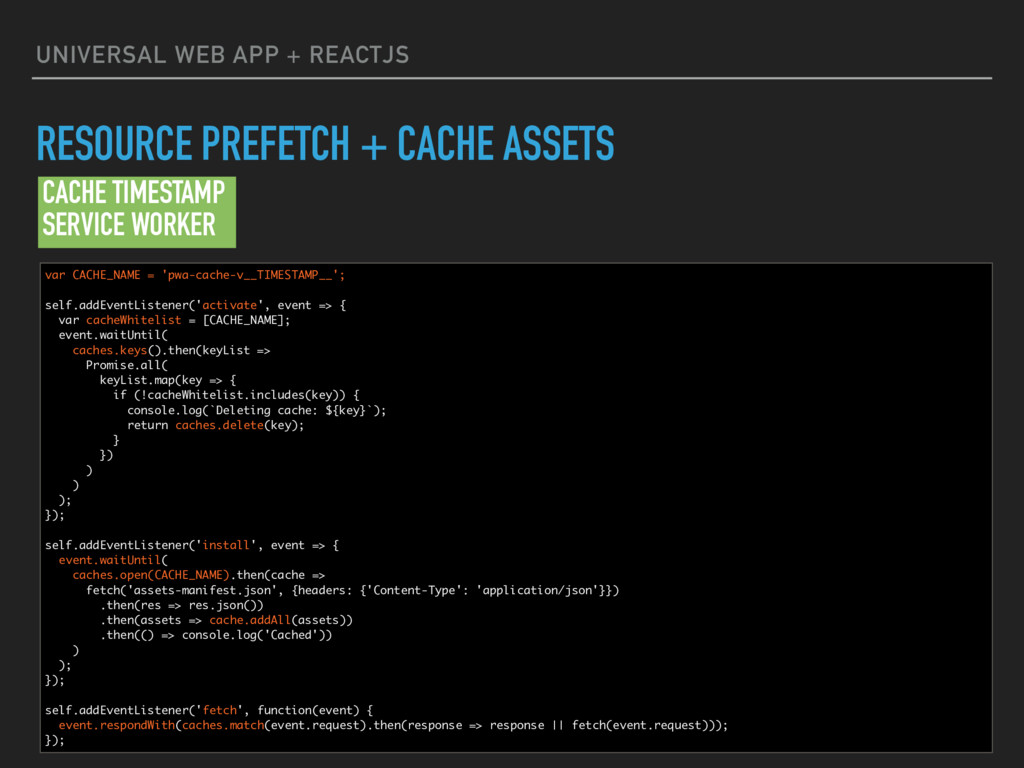Click the console.log 'Deleting cache' line

click(x=257, y=410)
